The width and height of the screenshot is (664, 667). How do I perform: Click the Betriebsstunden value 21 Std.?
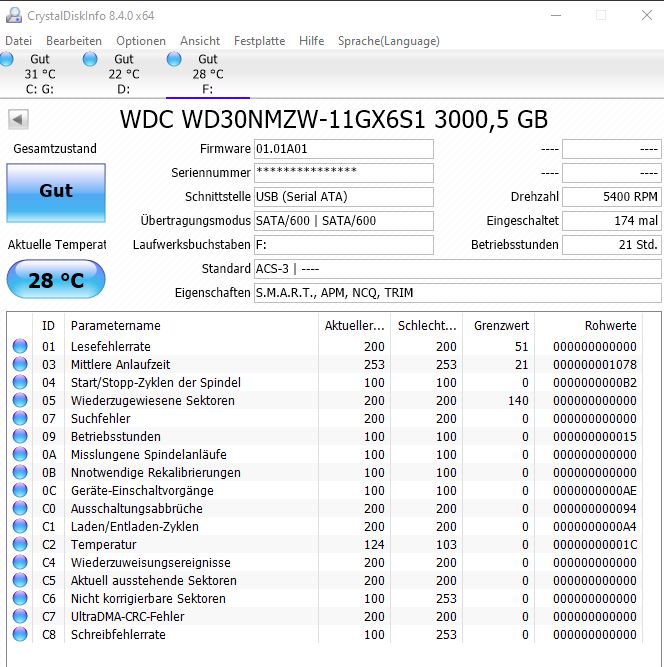click(612, 245)
